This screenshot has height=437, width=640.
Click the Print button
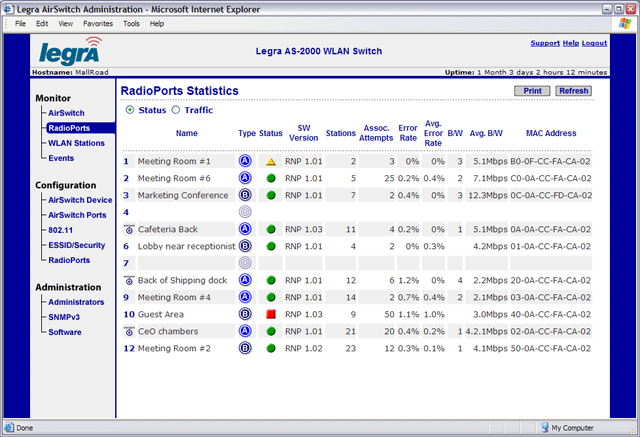tap(532, 91)
